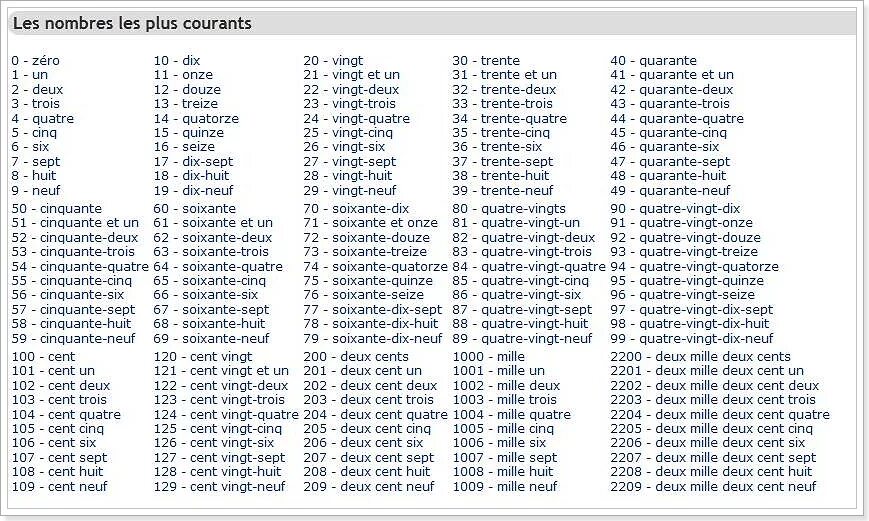869x521 pixels.
Task: Select '105 - cent cinq'
Action: pos(58,428)
